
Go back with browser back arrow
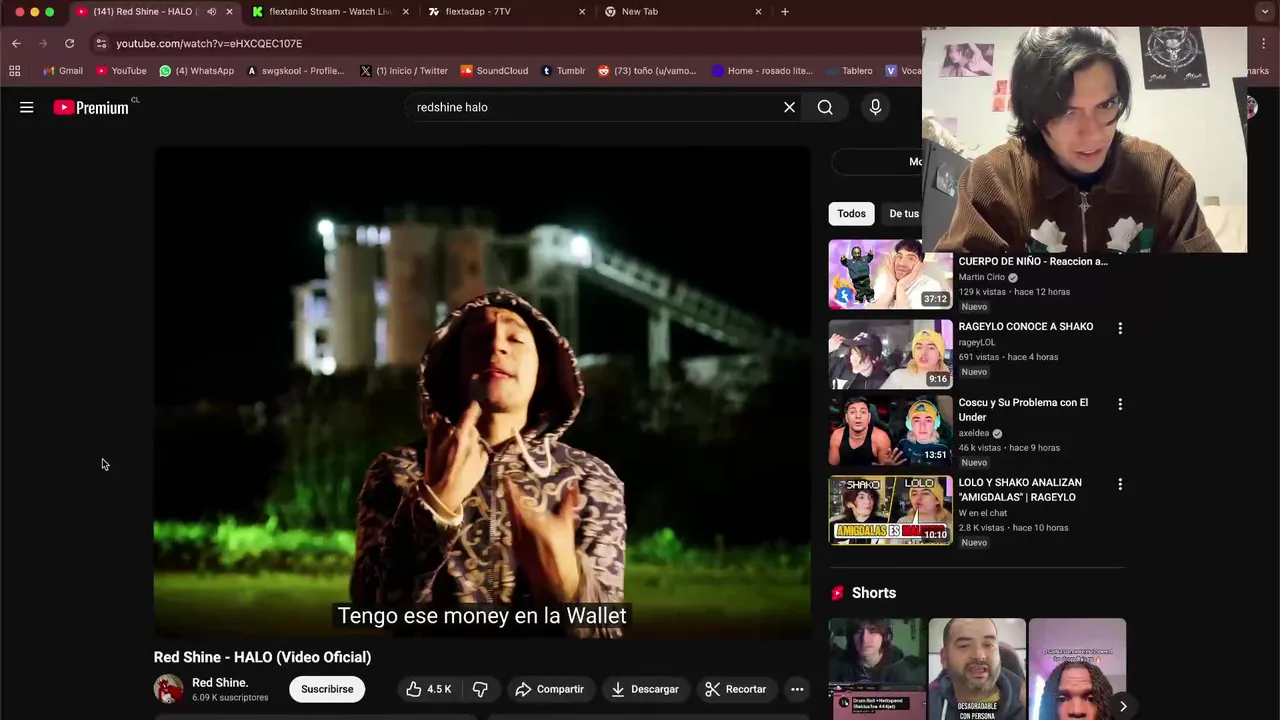point(16,43)
